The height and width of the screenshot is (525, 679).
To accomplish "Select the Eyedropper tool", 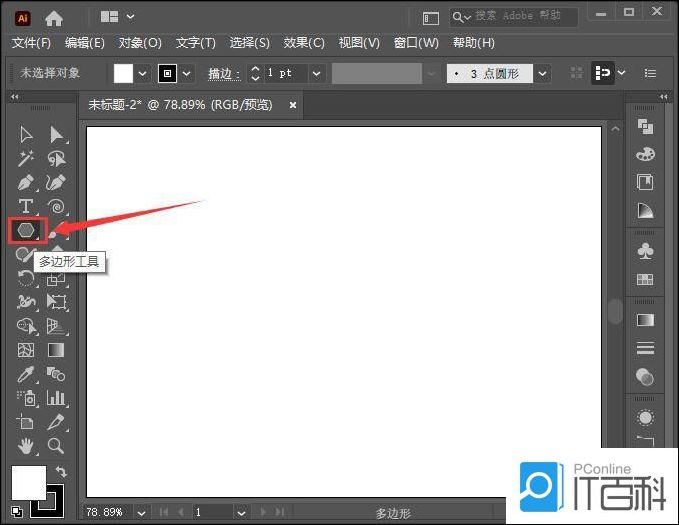I will tap(26, 374).
